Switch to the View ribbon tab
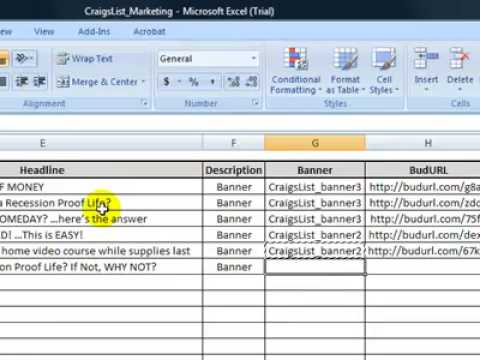480x360 pixels. click(x=44, y=31)
